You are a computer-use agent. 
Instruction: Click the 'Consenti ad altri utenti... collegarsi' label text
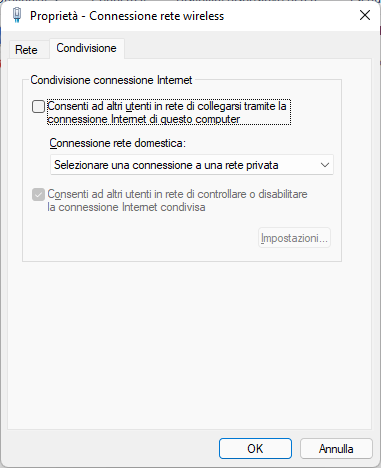[169, 112]
